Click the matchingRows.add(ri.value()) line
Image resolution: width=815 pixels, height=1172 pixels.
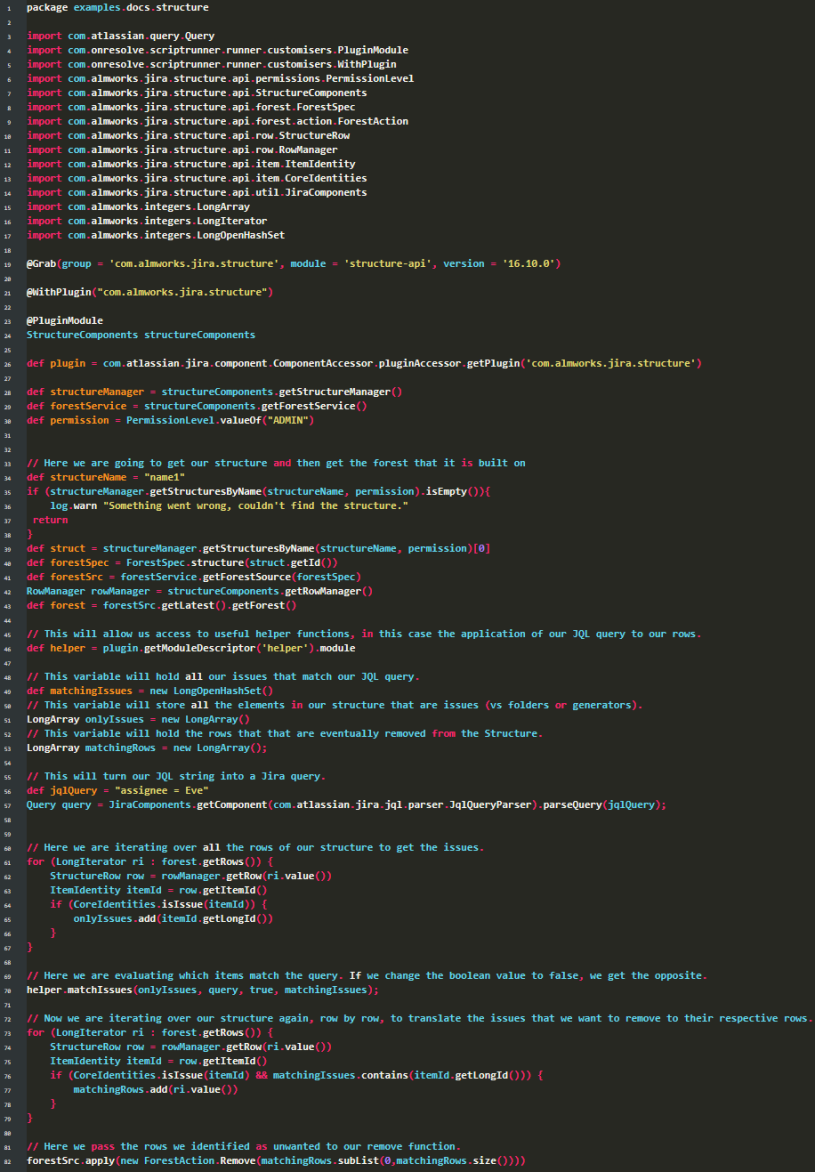pyautogui.click(x=156, y=1089)
